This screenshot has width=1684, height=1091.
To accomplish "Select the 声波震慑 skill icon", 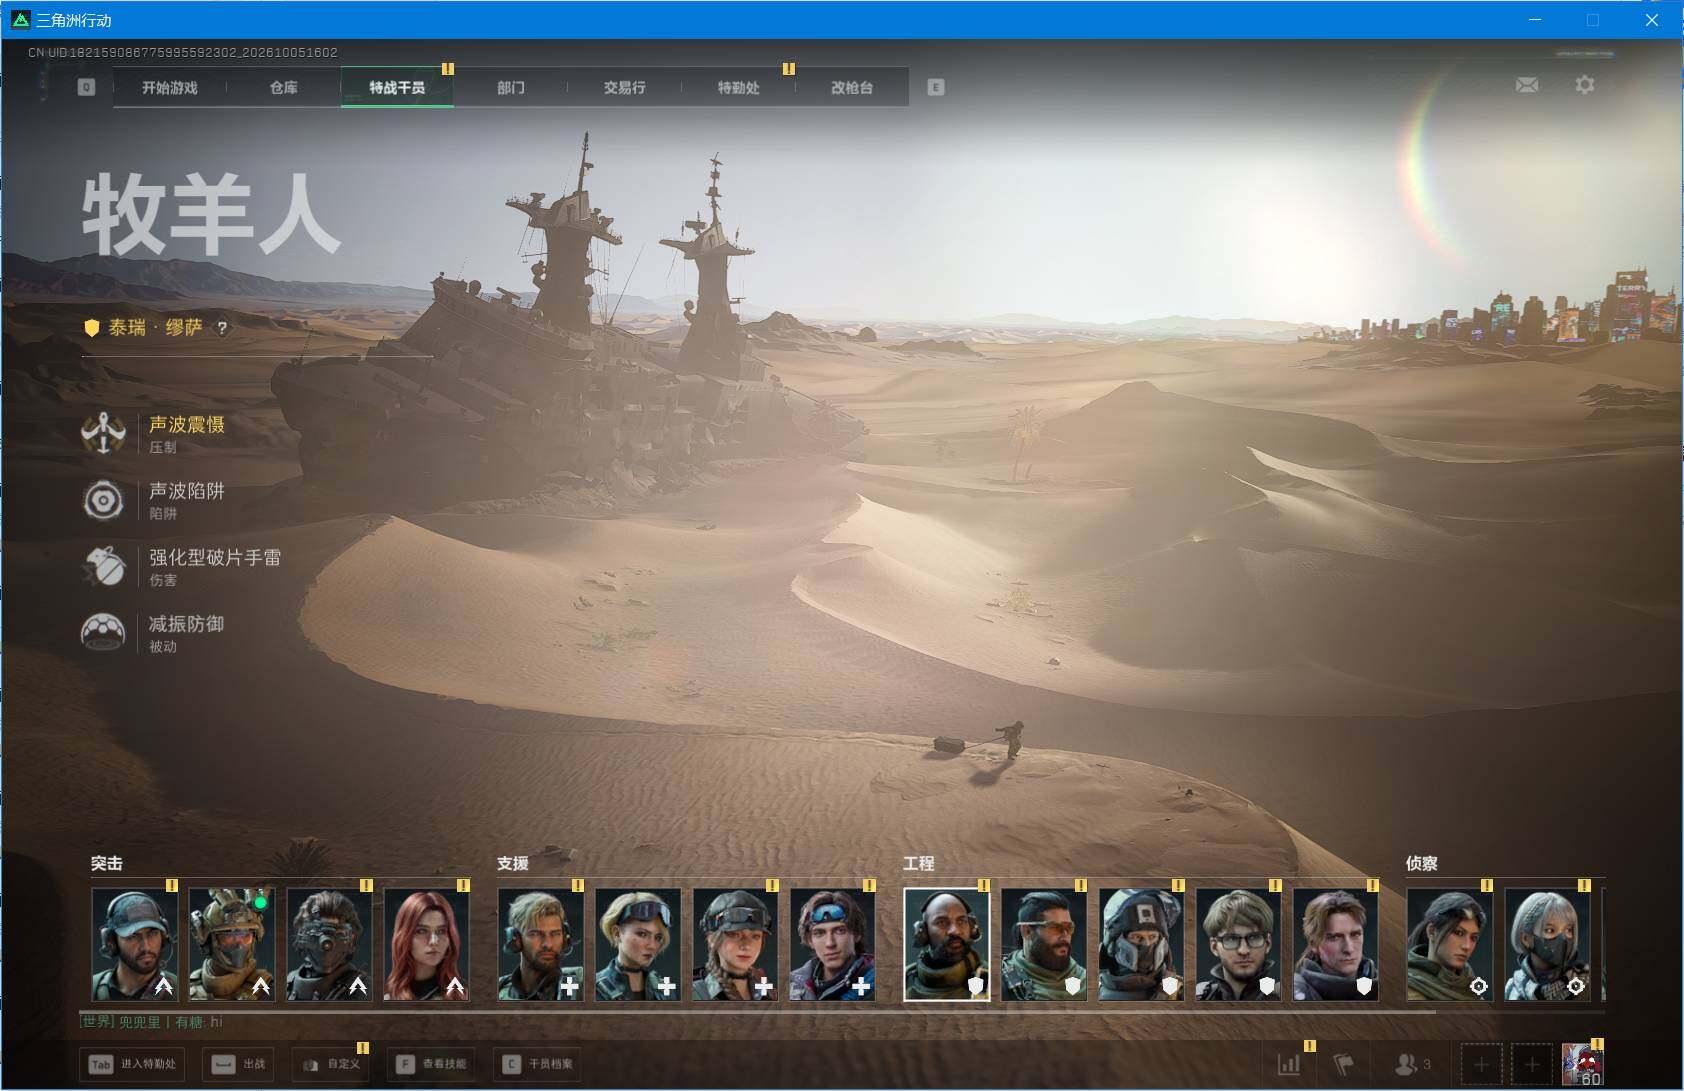I will (103, 433).
